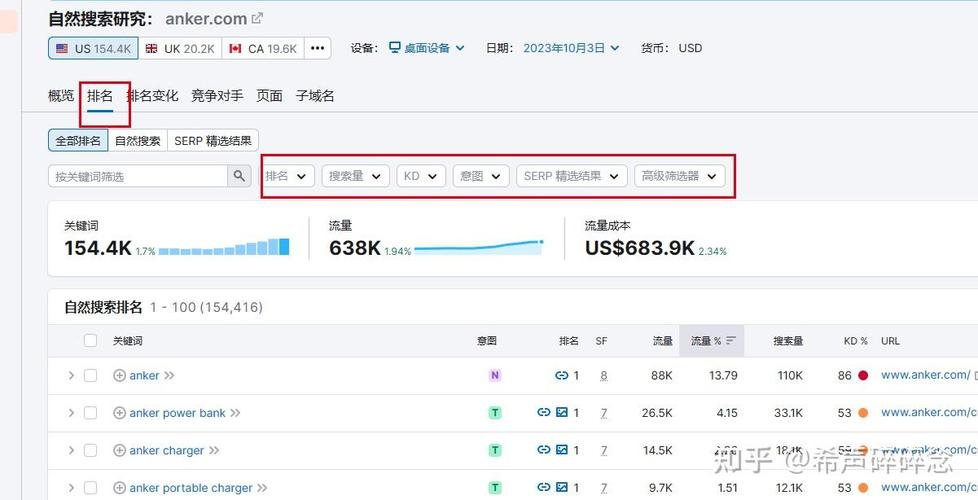978x500 pixels.
Task: Expand the anker charger row
Action: 71,450
